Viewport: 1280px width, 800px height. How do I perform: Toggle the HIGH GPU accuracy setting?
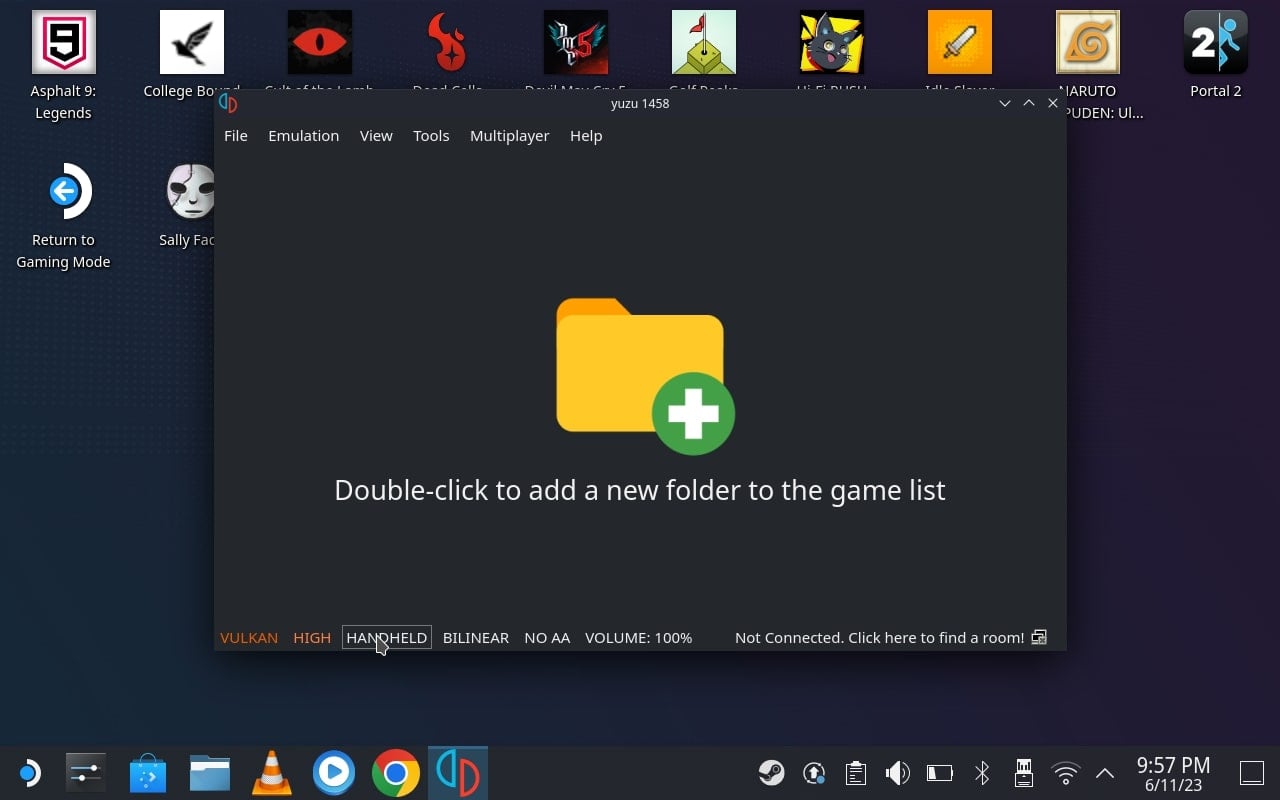point(312,637)
